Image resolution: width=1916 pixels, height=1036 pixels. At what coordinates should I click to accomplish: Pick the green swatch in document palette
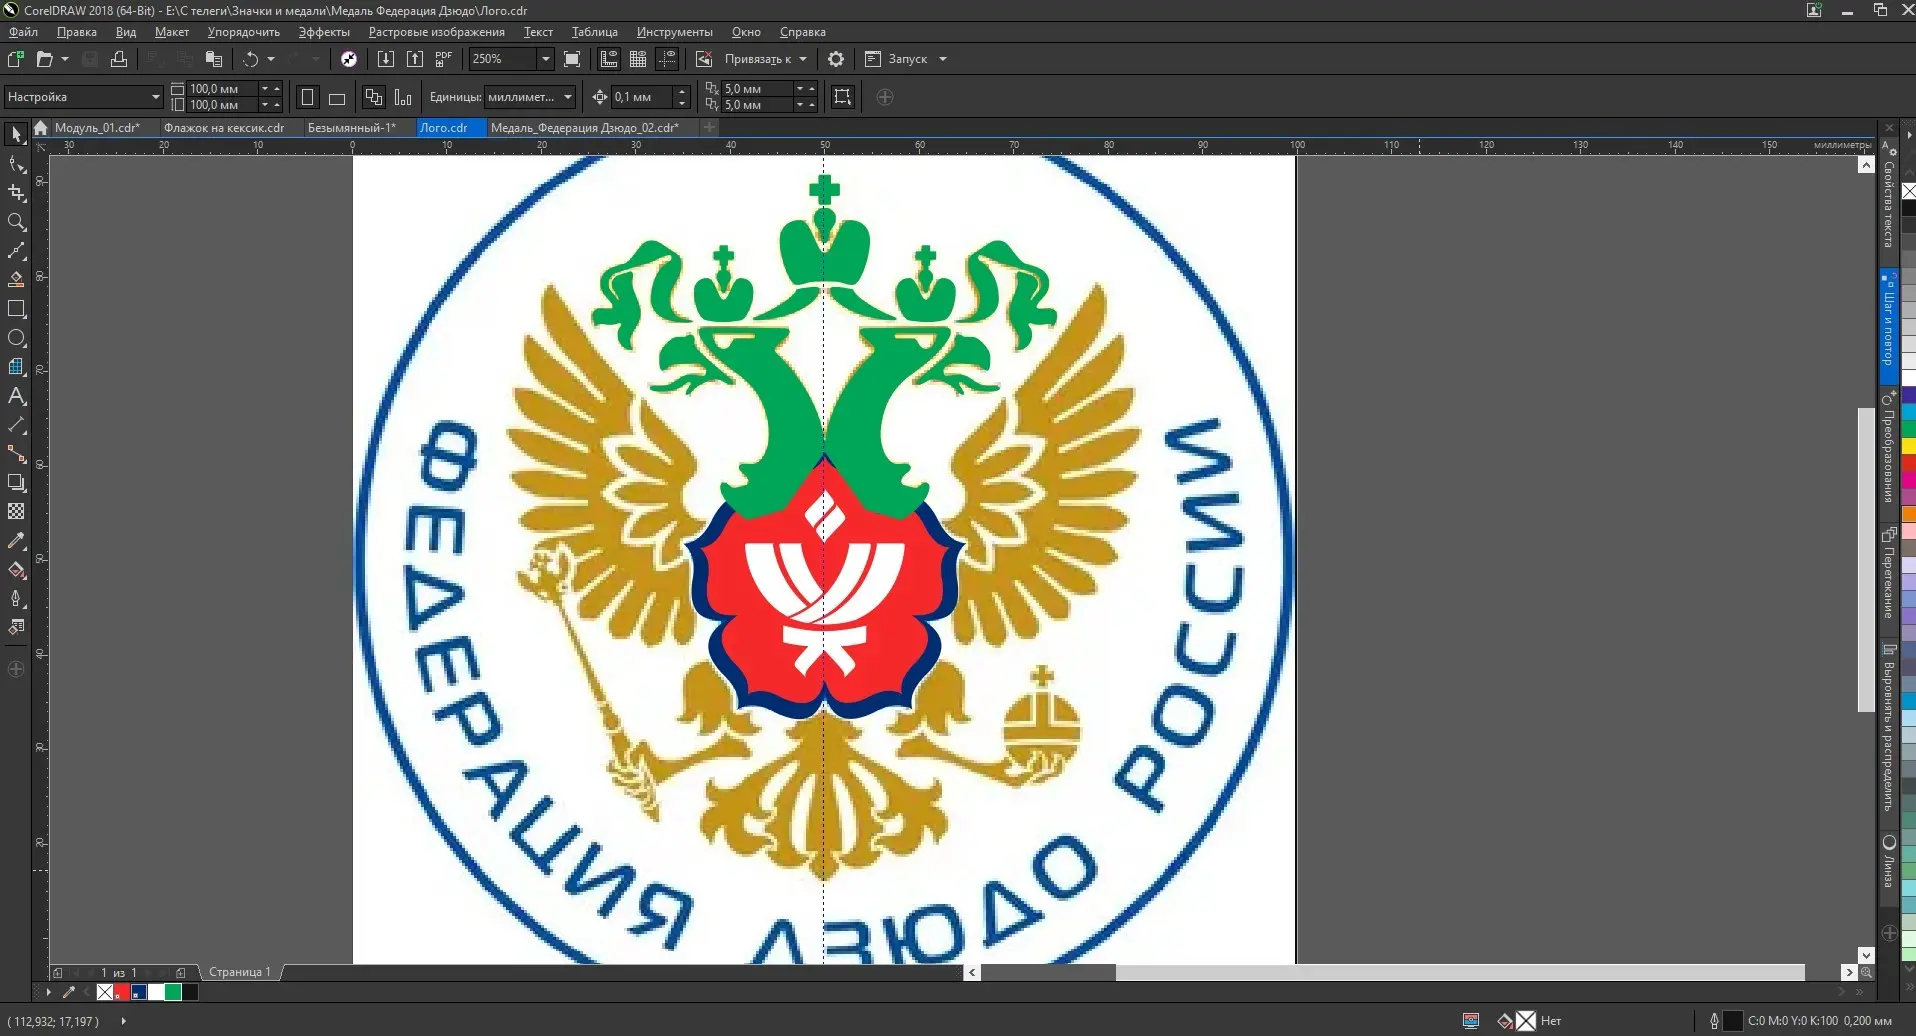click(173, 992)
